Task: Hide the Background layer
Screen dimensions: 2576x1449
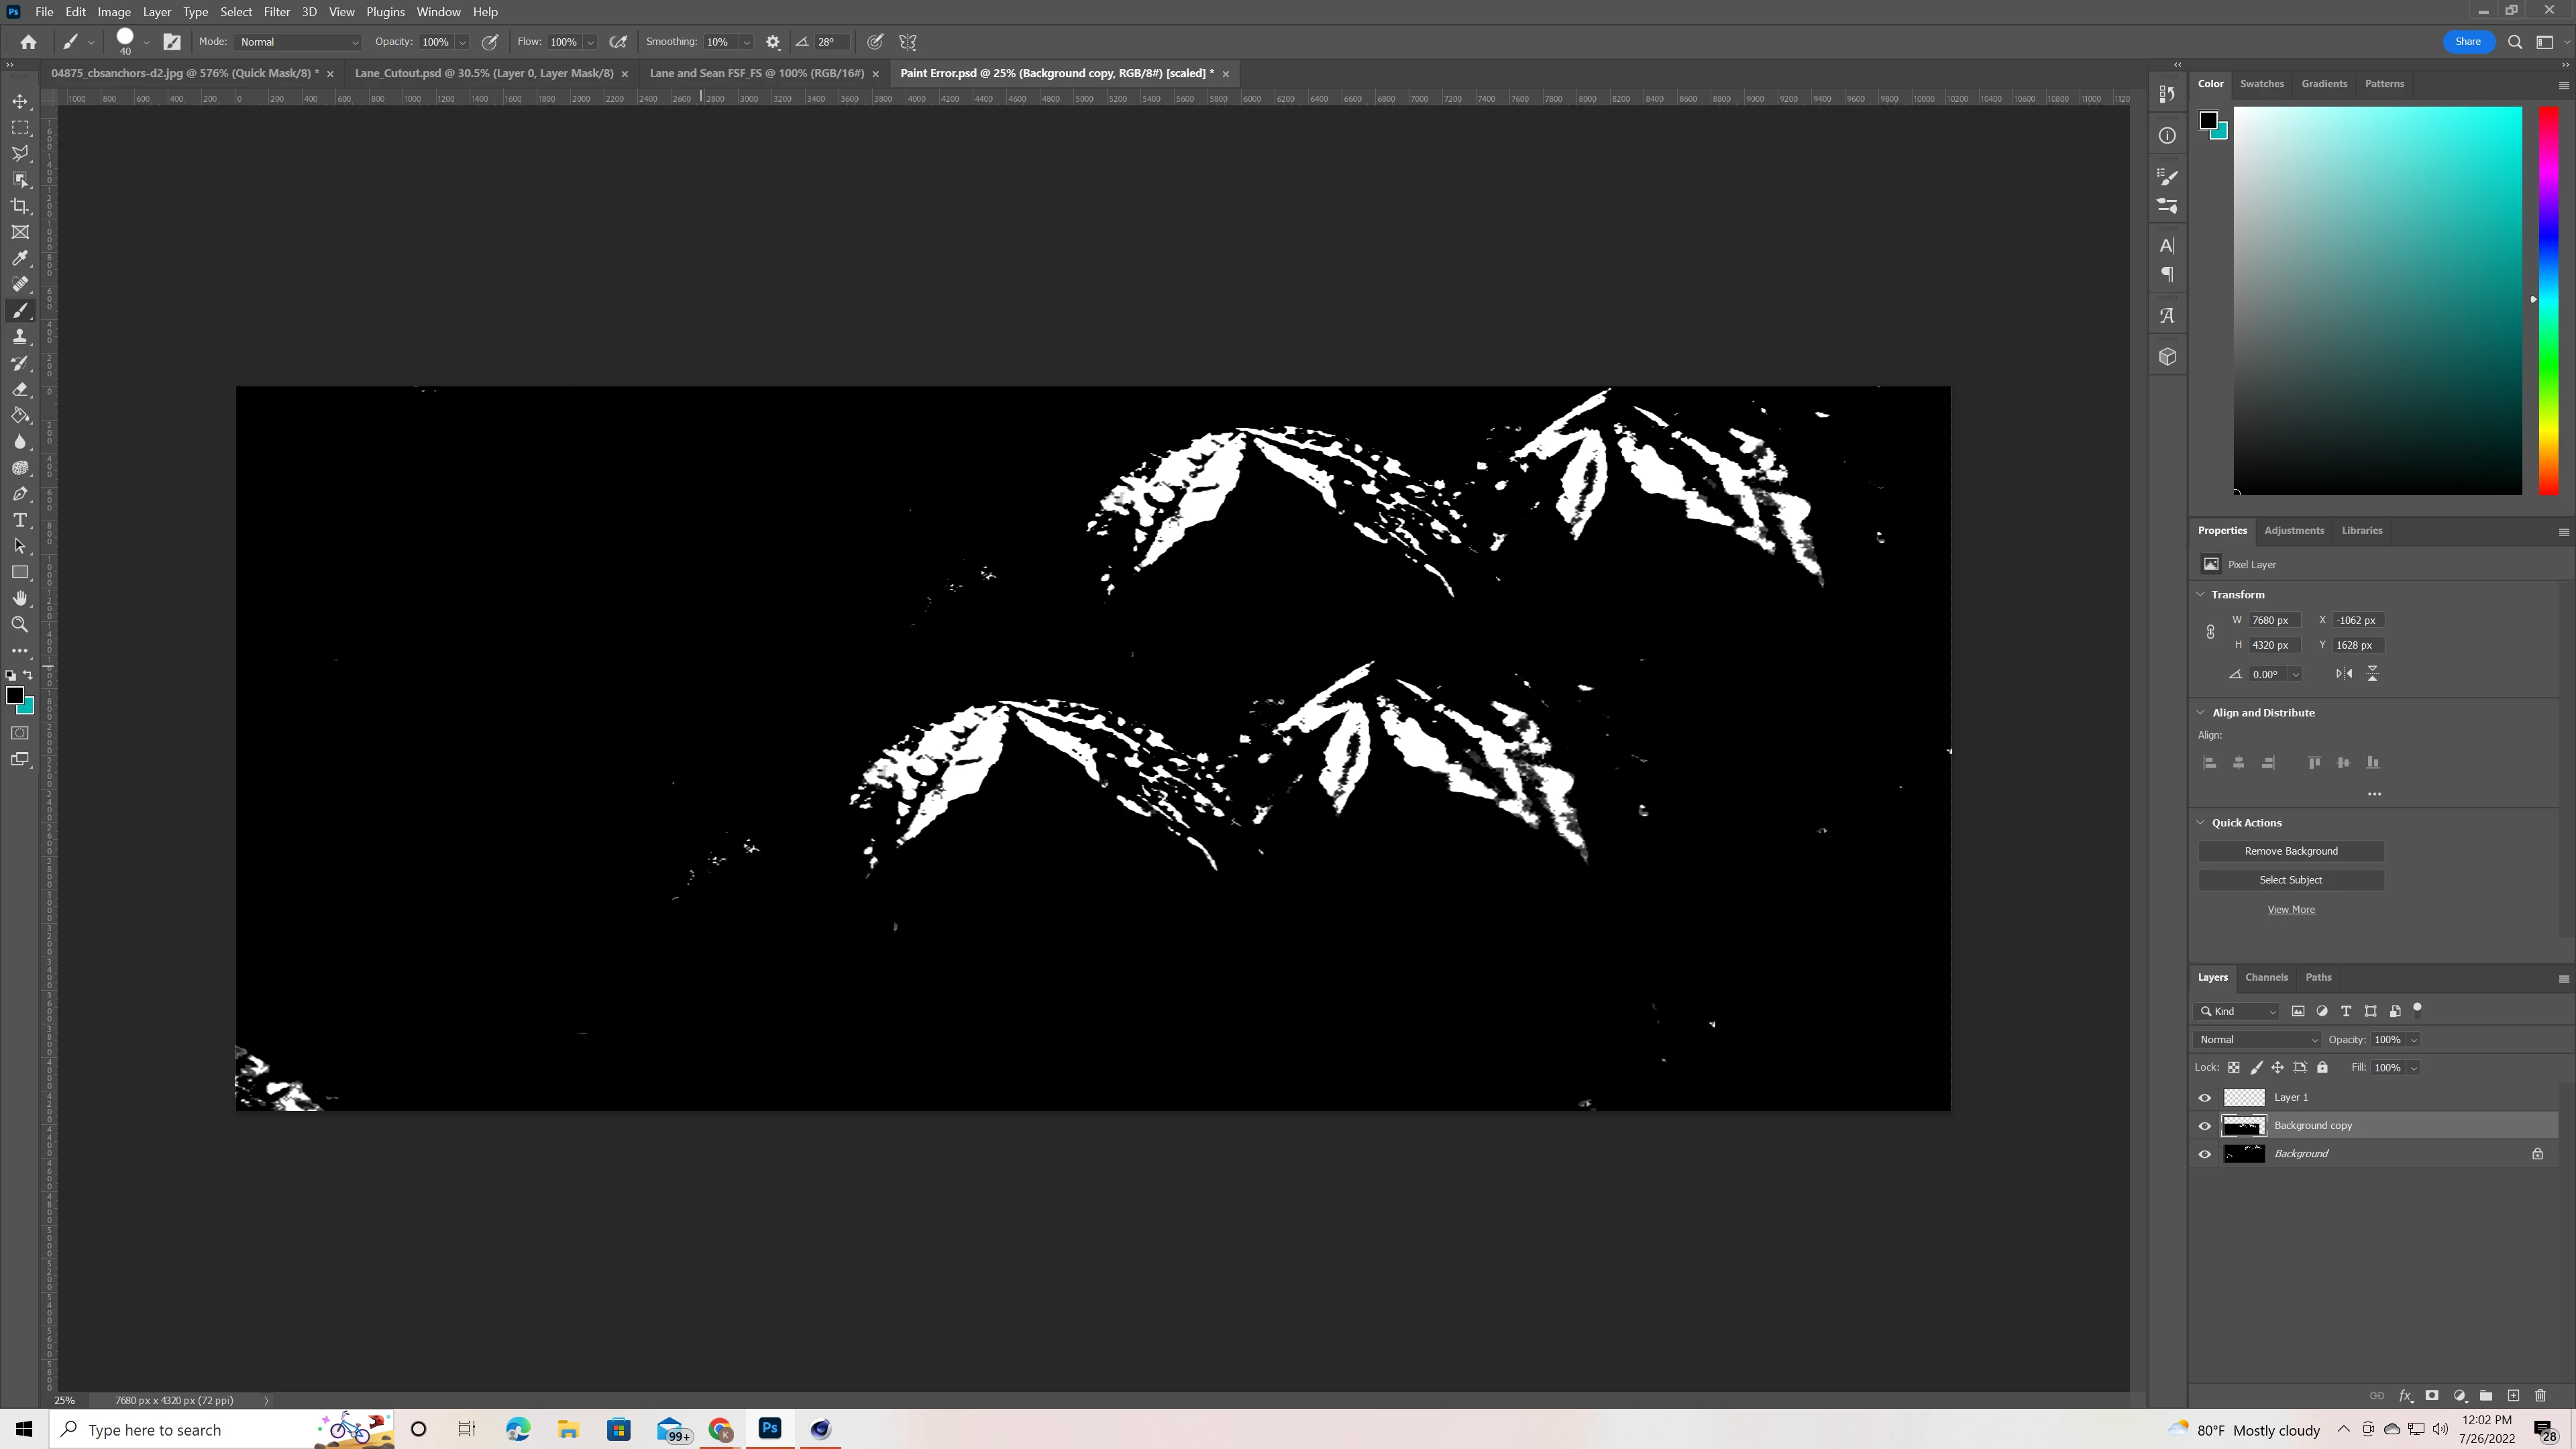Action: [x=2205, y=1154]
